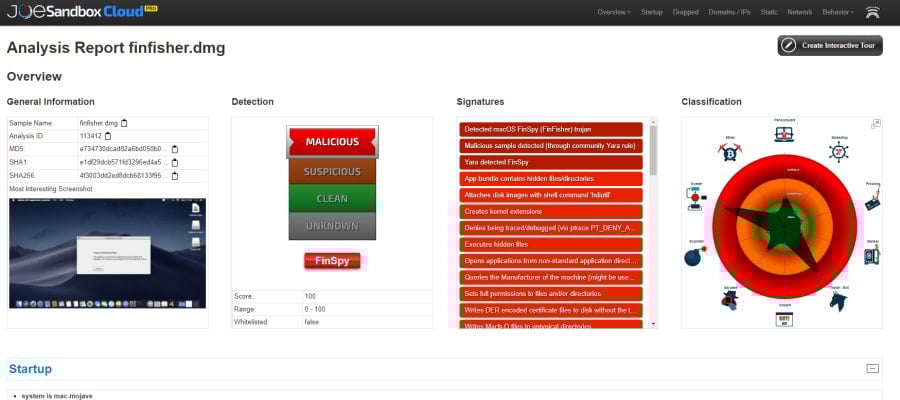900x400 pixels.
Task: Click the MD5 hash value text
Action: coord(123,149)
